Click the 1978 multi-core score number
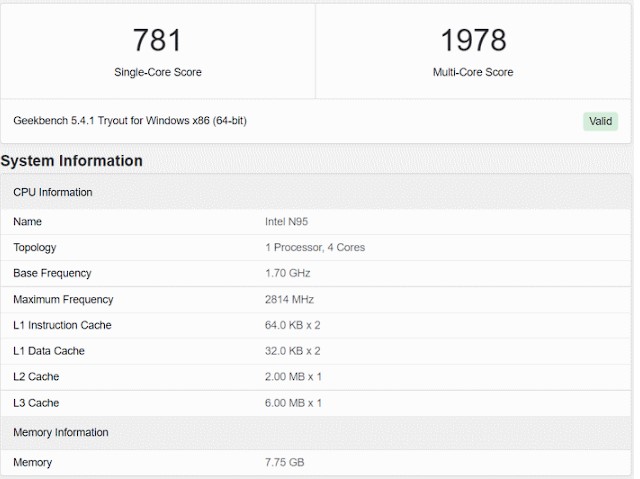This screenshot has height=479, width=640. pyautogui.click(x=473, y=40)
